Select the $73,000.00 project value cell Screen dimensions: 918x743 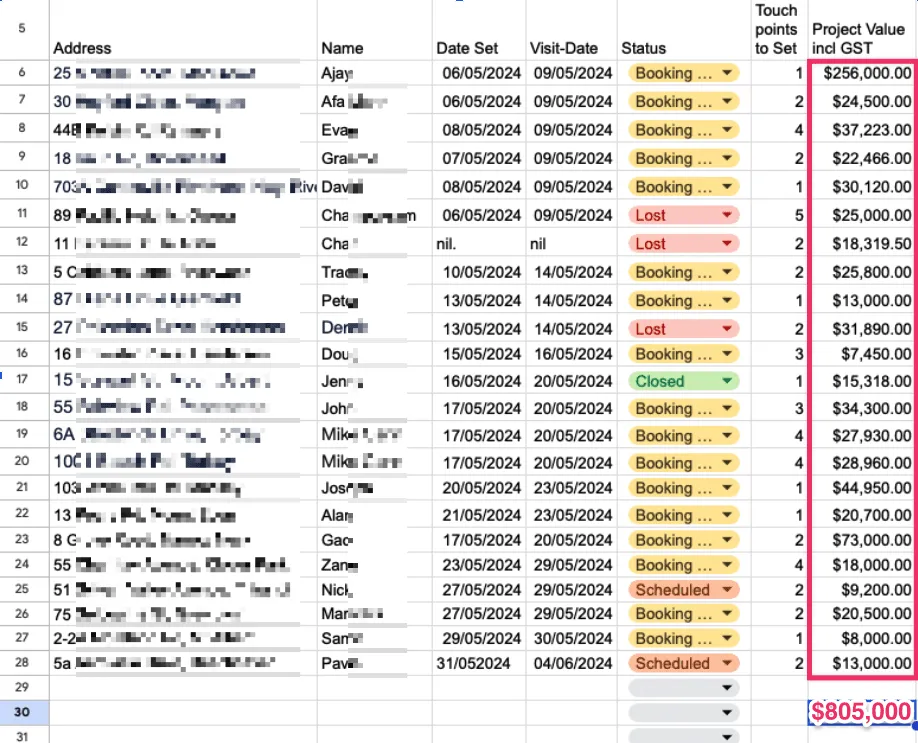(x=863, y=540)
